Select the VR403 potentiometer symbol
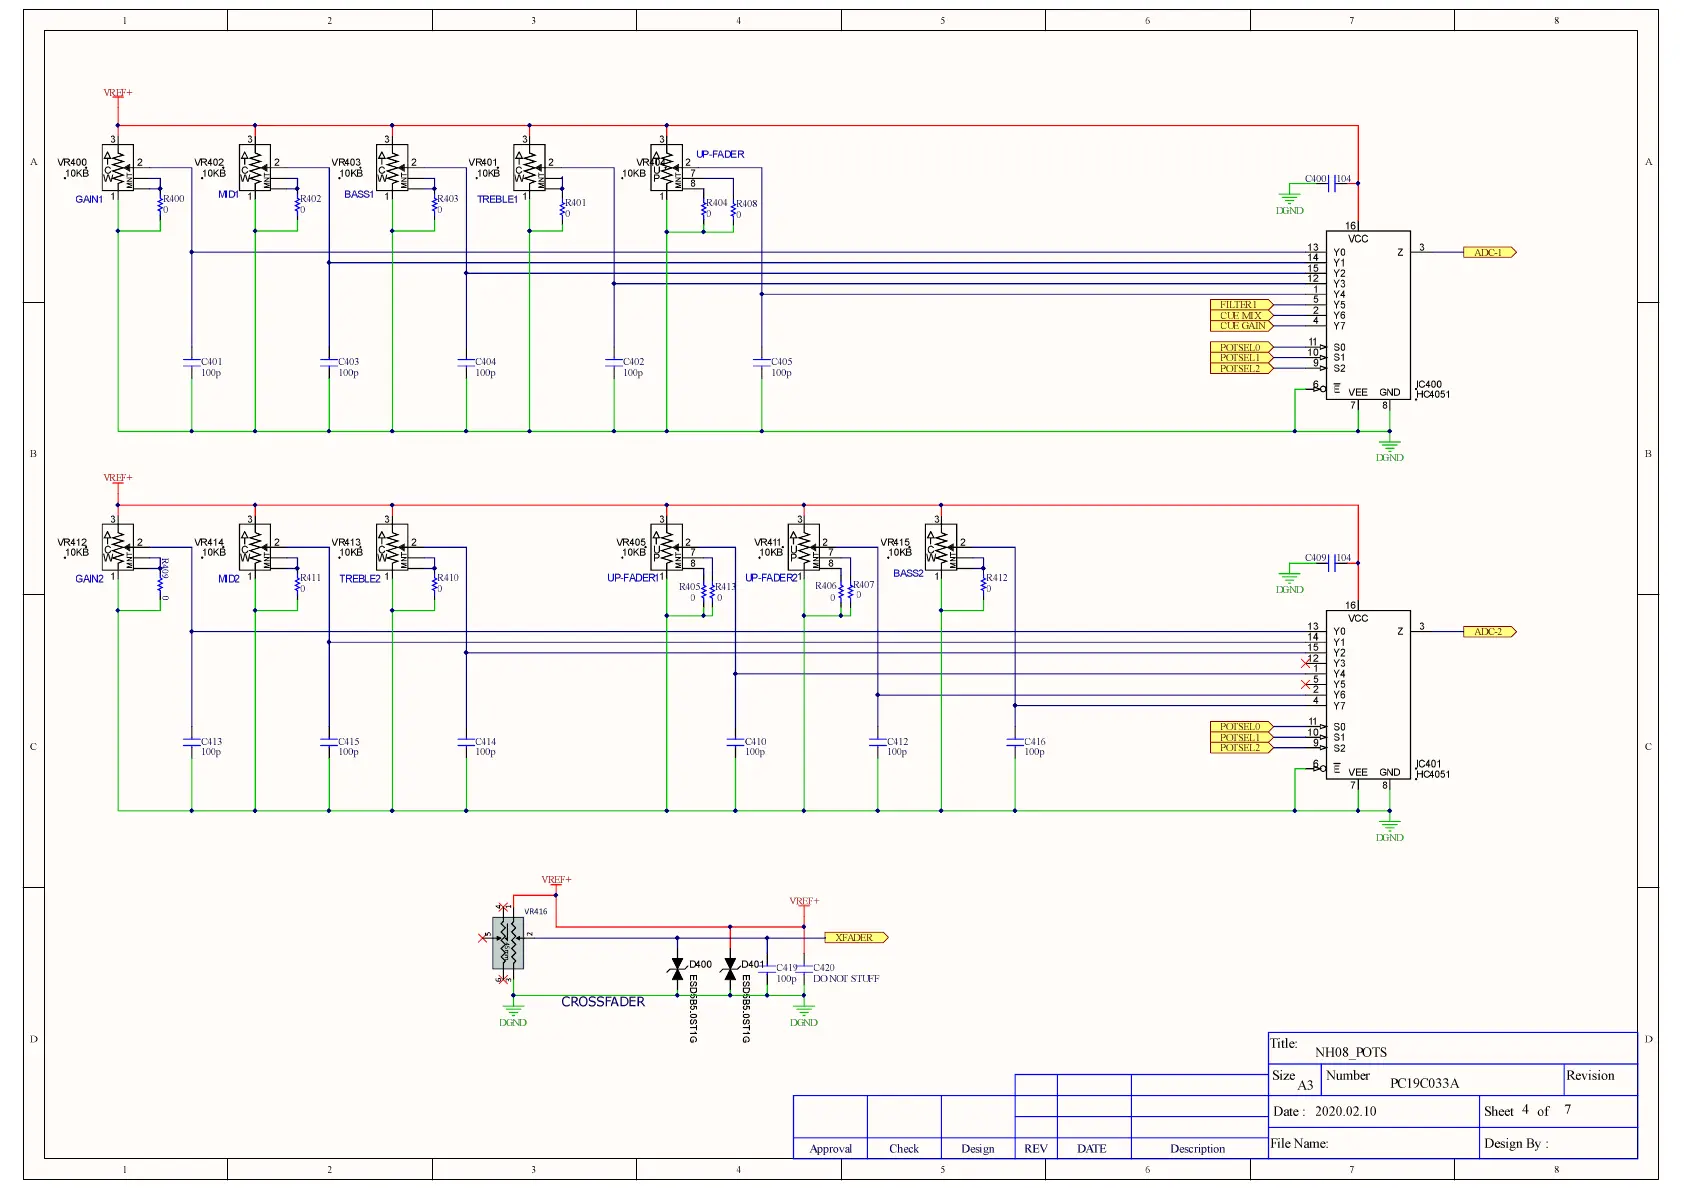The image size is (1684, 1191). pos(392,167)
